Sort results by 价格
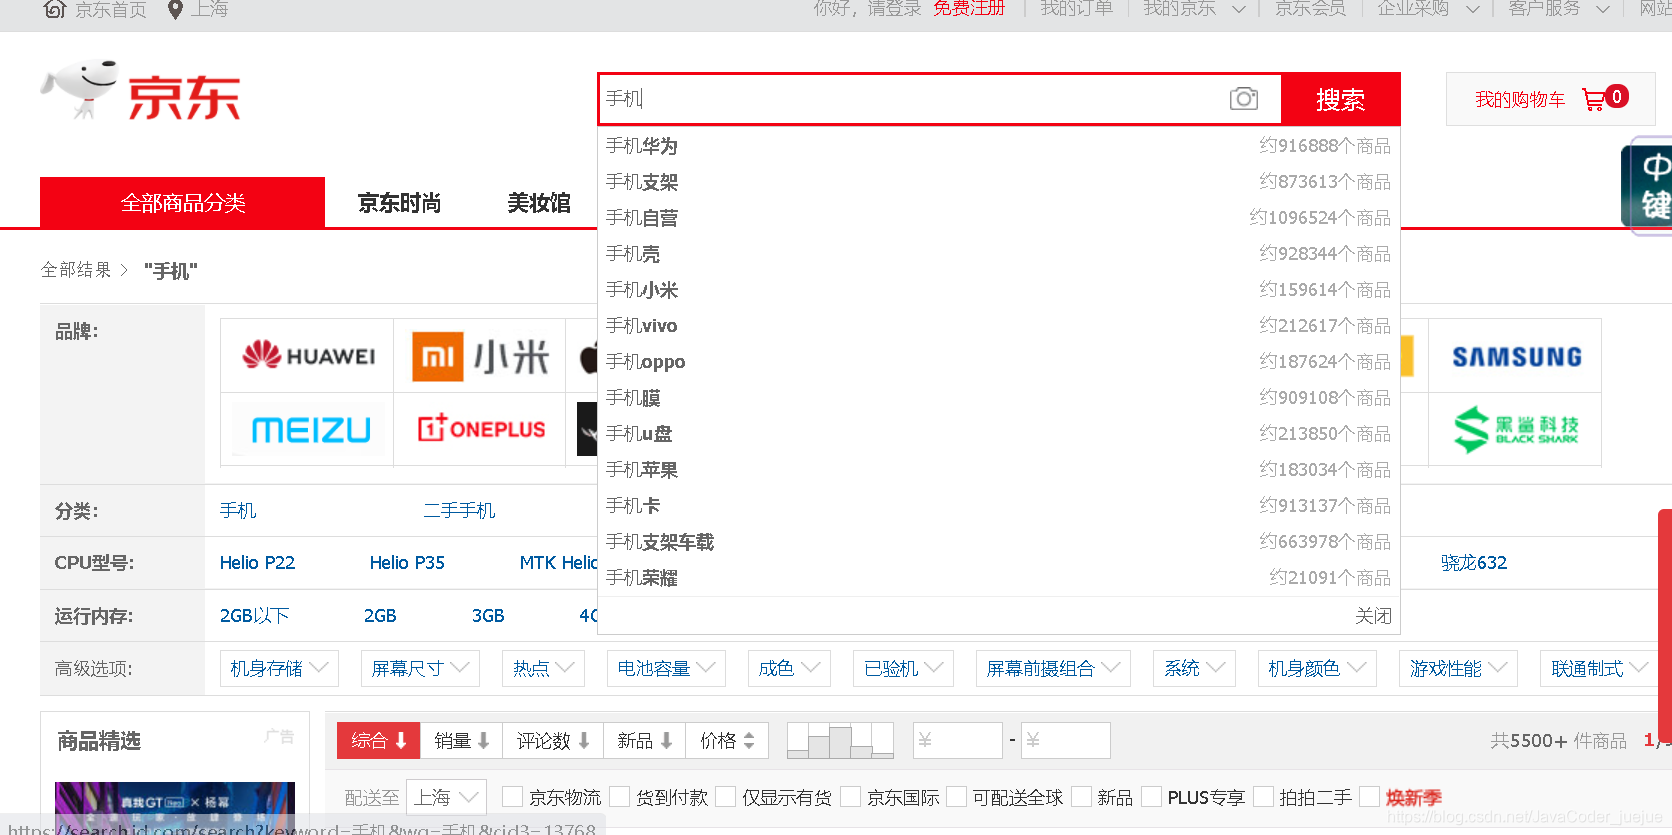 click(727, 740)
